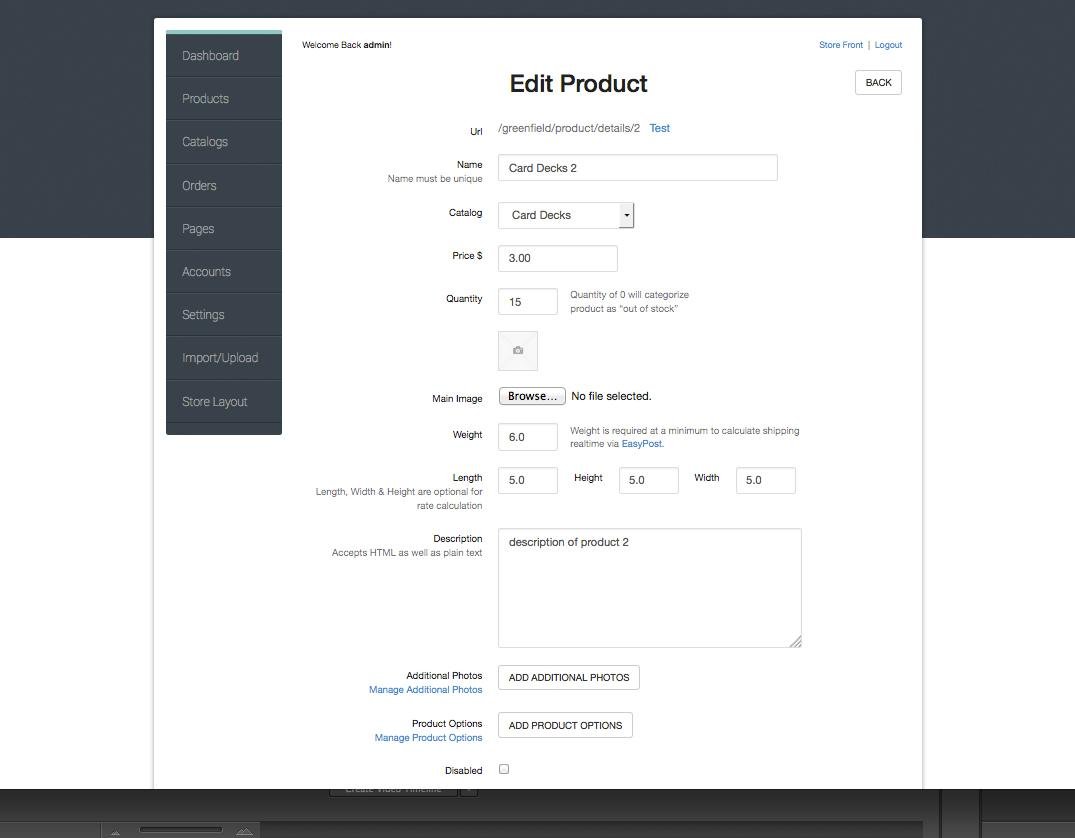Follow the EasyPost link

pyautogui.click(x=642, y=443)
